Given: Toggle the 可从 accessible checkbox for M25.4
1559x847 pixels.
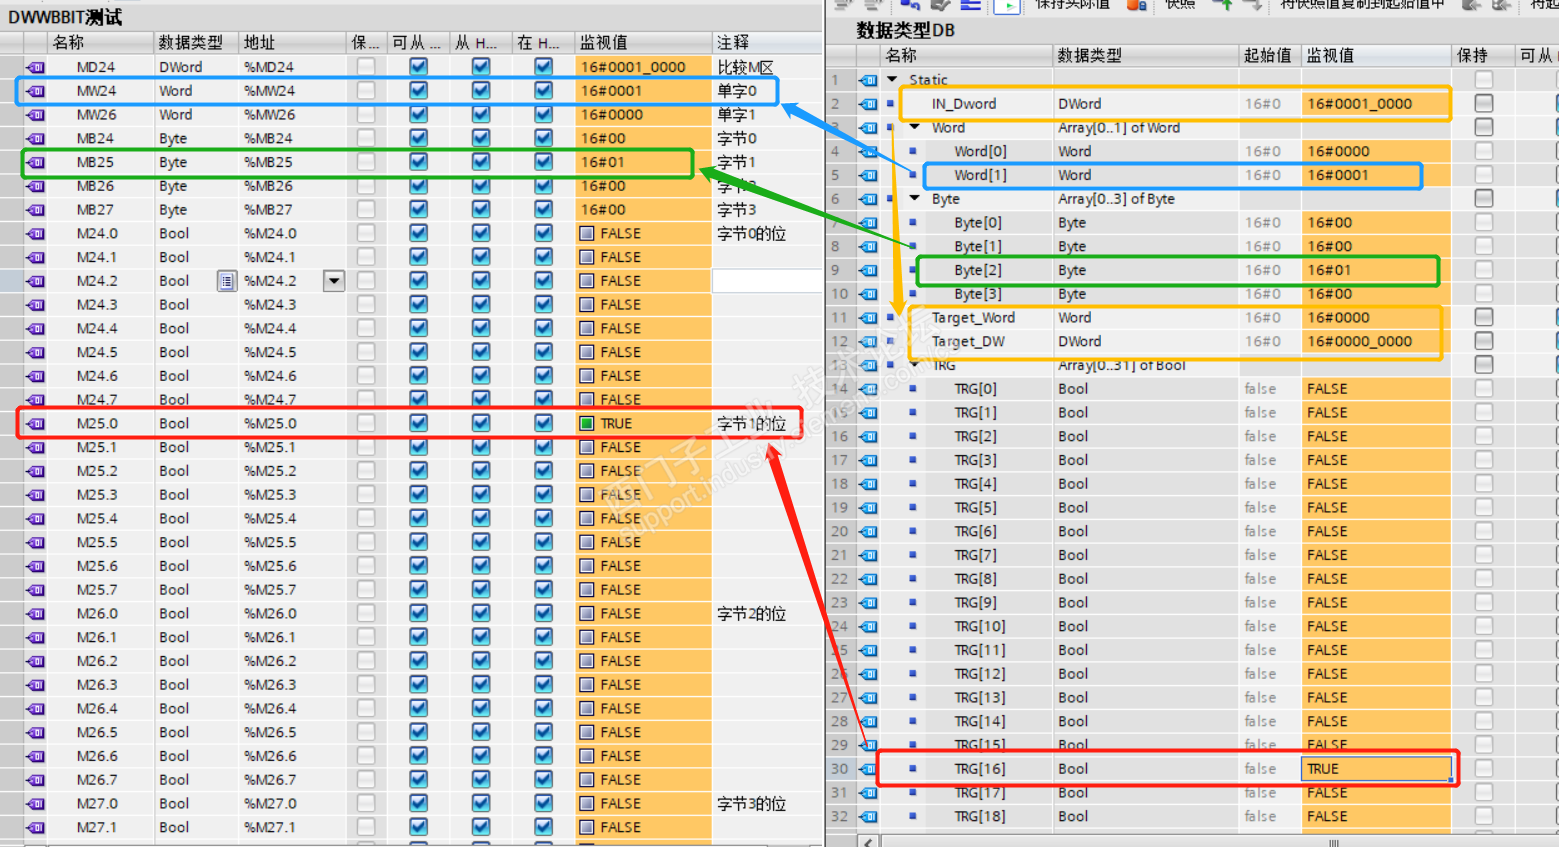Looking at the screenshot, I should click(418, 518).
